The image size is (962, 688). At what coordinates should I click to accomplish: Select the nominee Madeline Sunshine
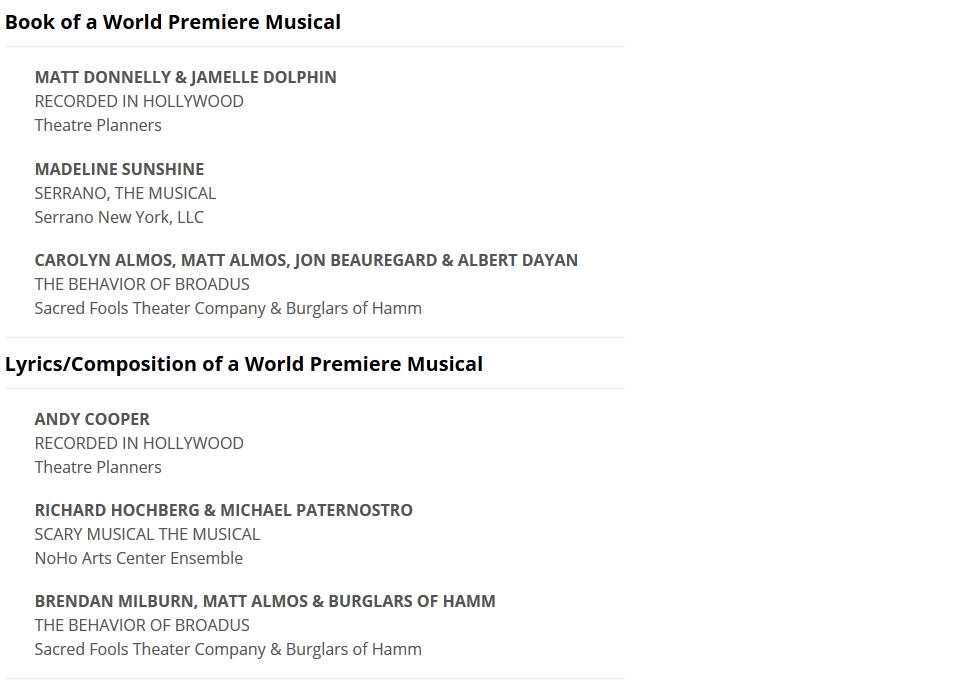119,169
